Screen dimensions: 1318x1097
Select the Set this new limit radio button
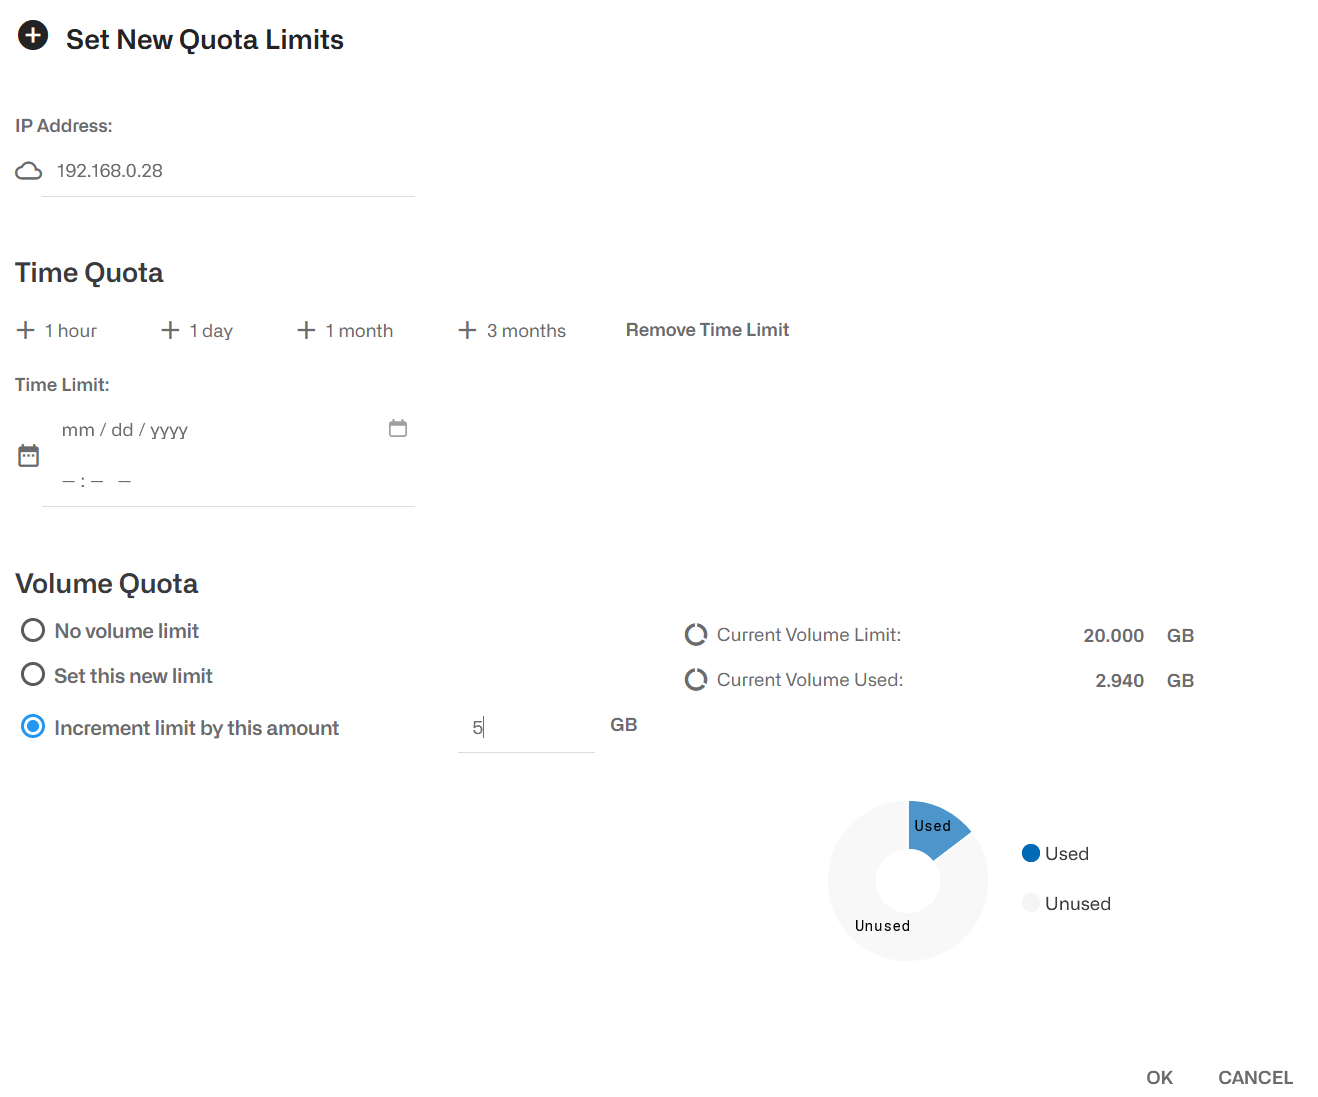pos(33,675)
